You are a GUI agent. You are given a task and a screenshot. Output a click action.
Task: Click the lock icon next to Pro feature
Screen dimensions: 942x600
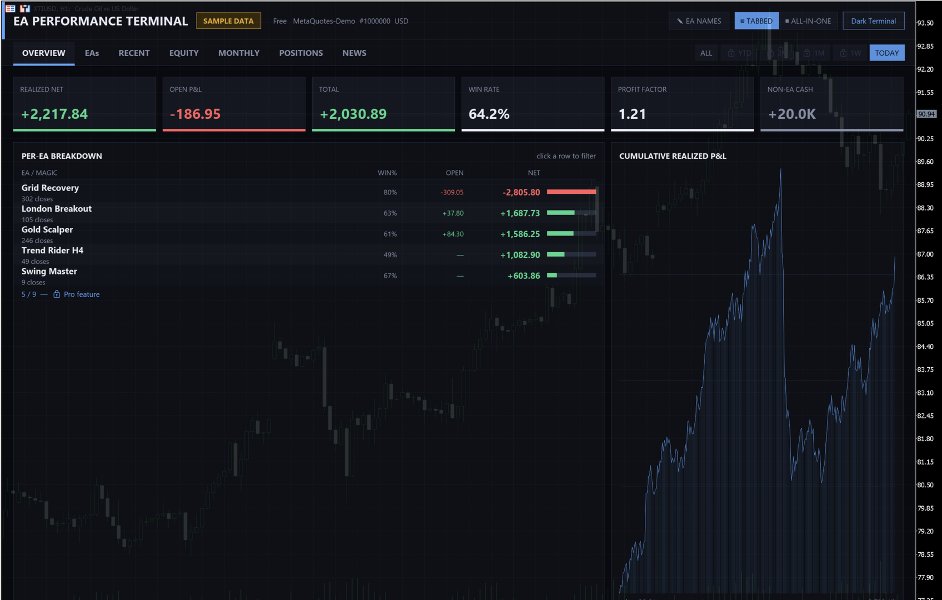click(x=56, y=294)
